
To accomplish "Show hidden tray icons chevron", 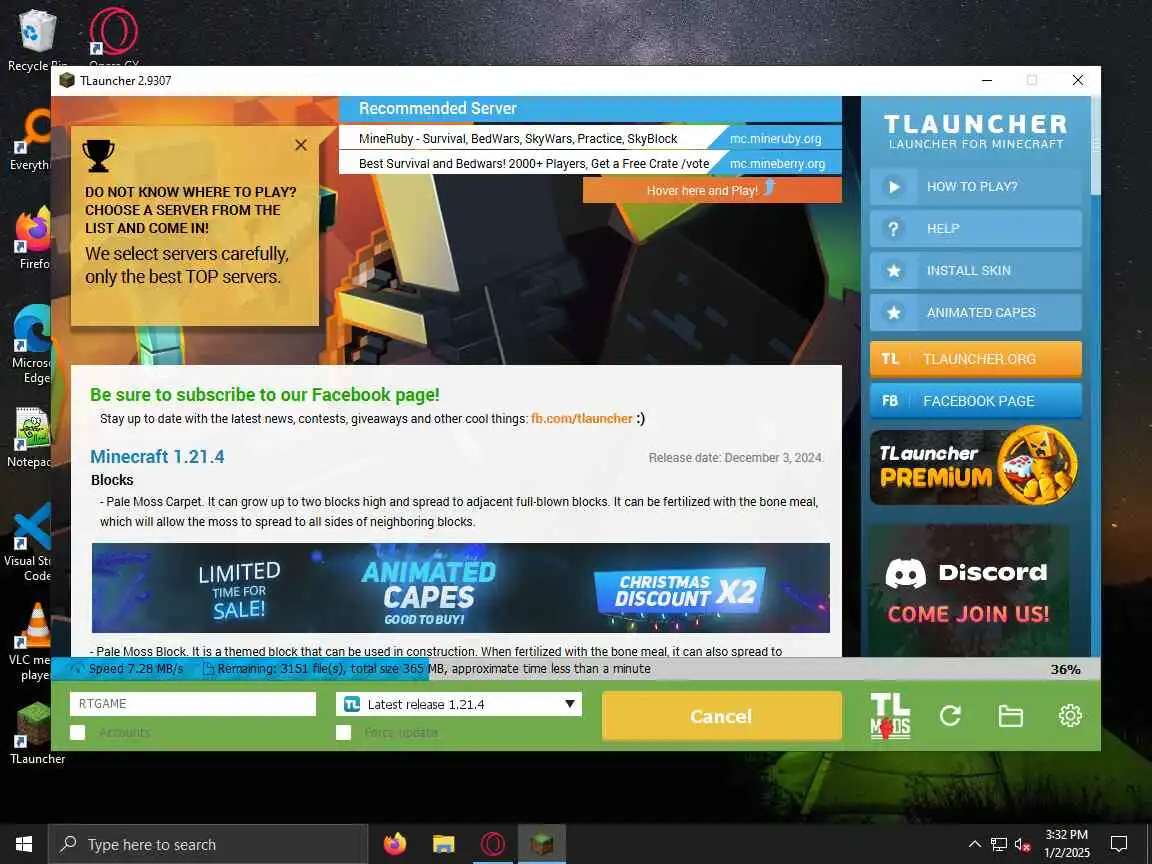I will point(974,844).
